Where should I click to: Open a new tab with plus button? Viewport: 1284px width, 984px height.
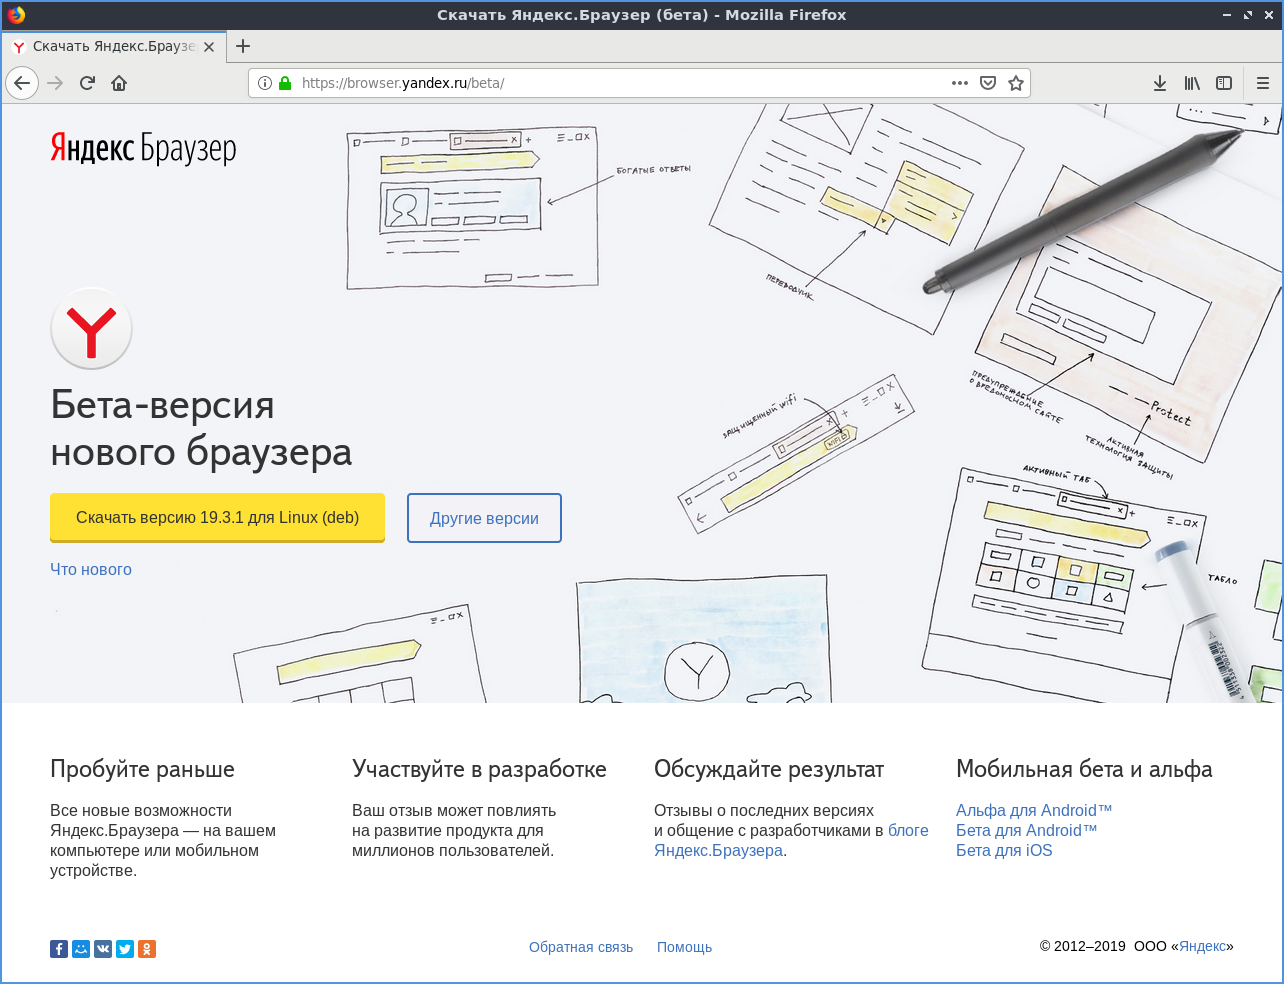[243, 46]
